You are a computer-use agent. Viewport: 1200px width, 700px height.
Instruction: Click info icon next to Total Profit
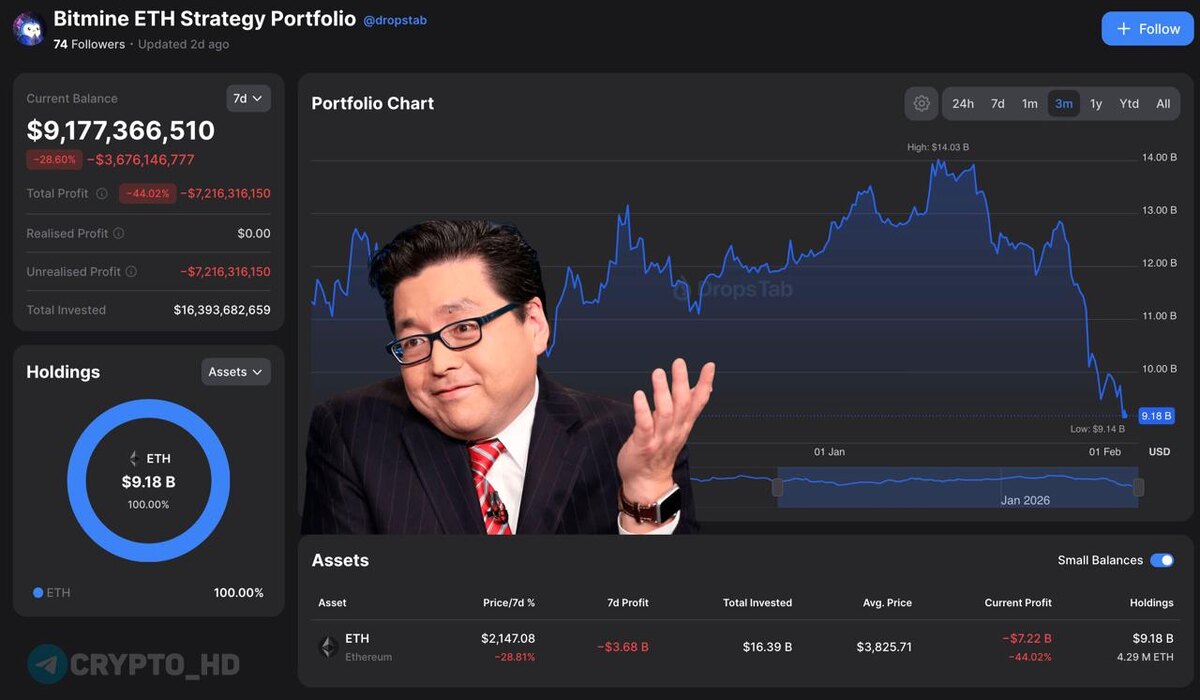pos(101,194)
